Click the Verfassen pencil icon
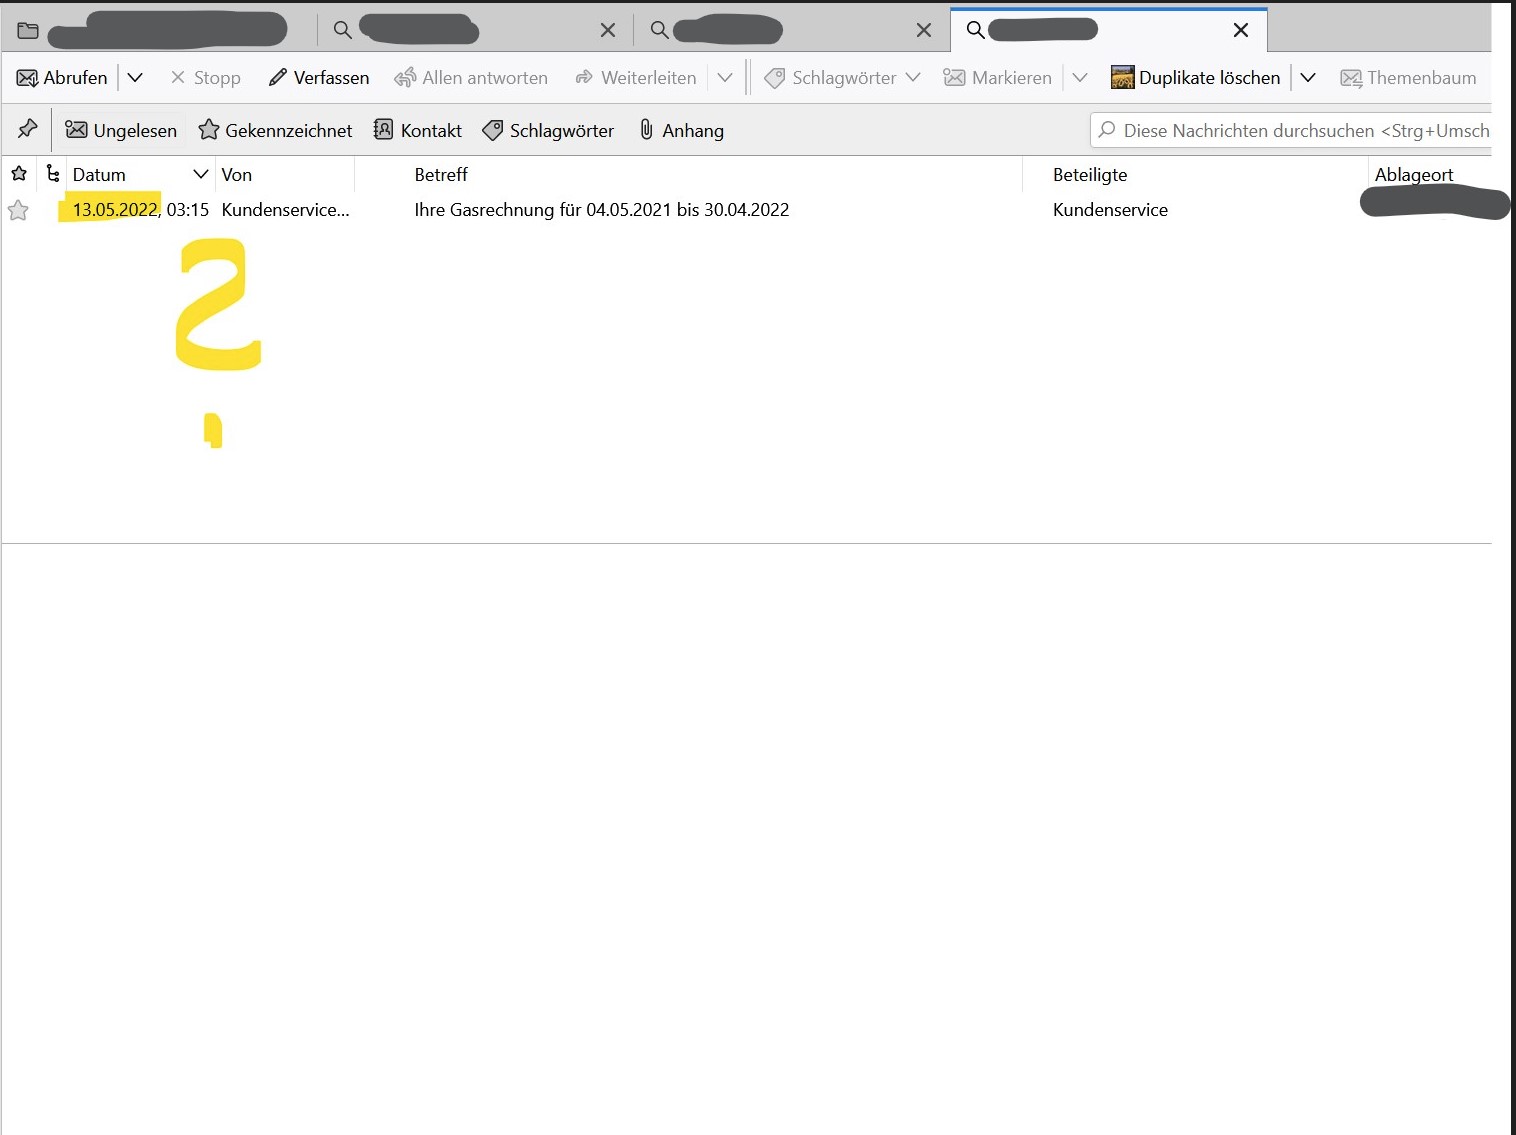Image resolution: width=1516 pixels, height=1135 pixels. (x=278, y=78)
